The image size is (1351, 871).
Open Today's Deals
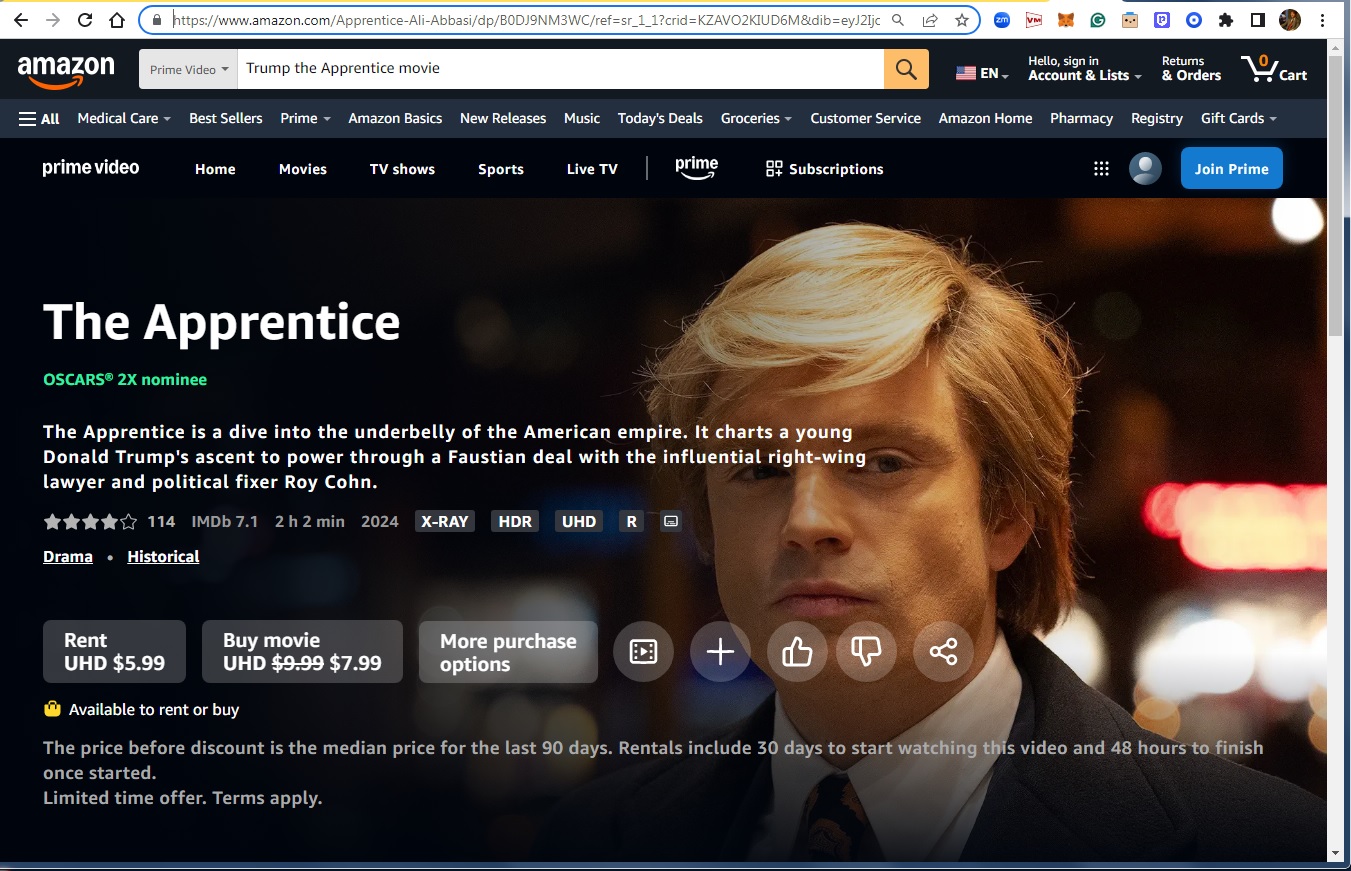point(660,118)
